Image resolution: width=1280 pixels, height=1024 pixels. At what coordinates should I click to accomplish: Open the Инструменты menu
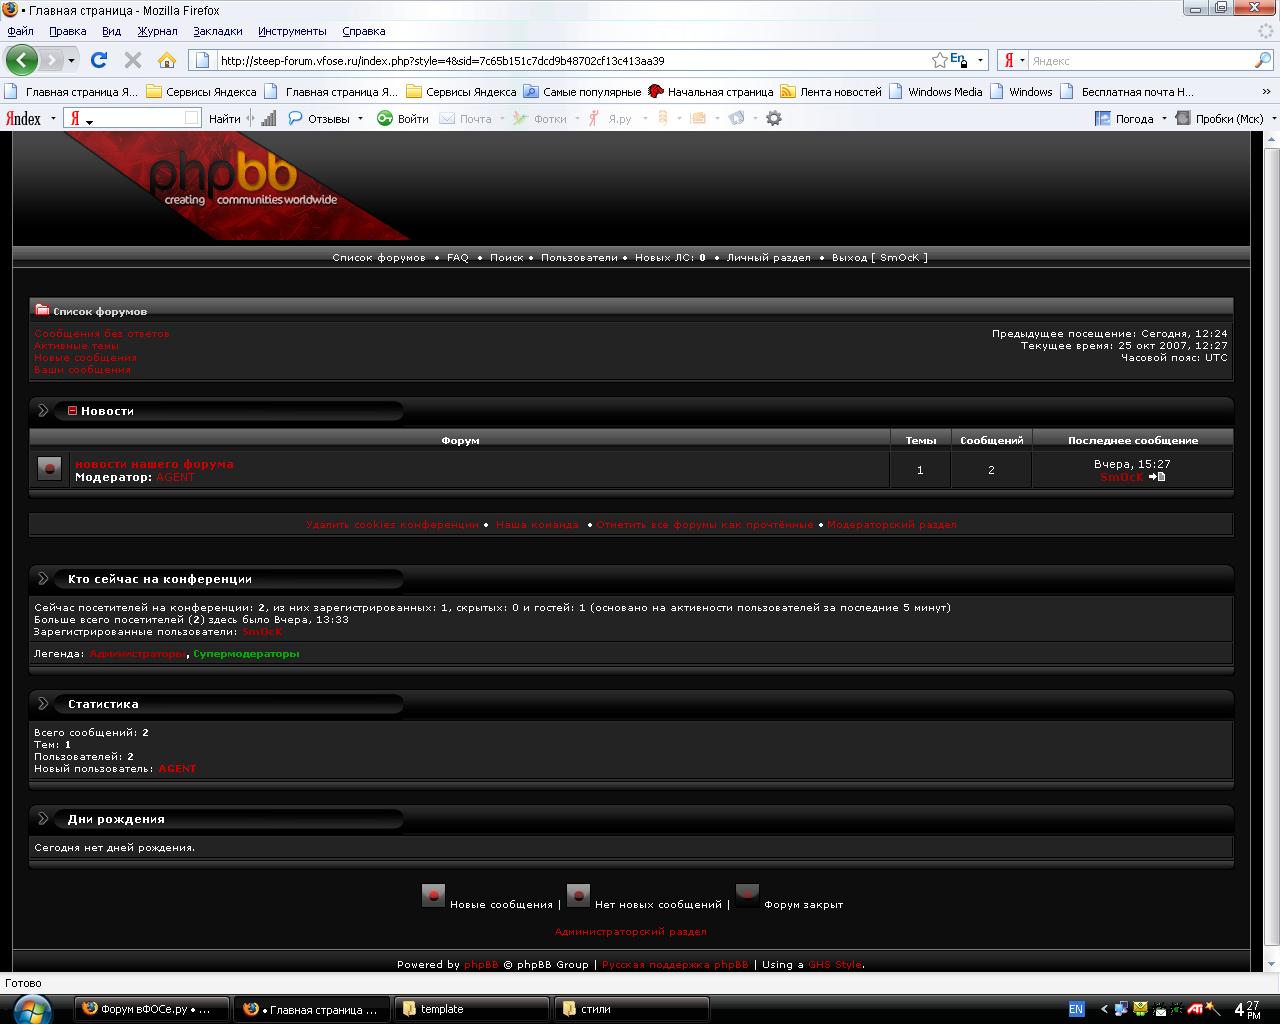[292, 31]
